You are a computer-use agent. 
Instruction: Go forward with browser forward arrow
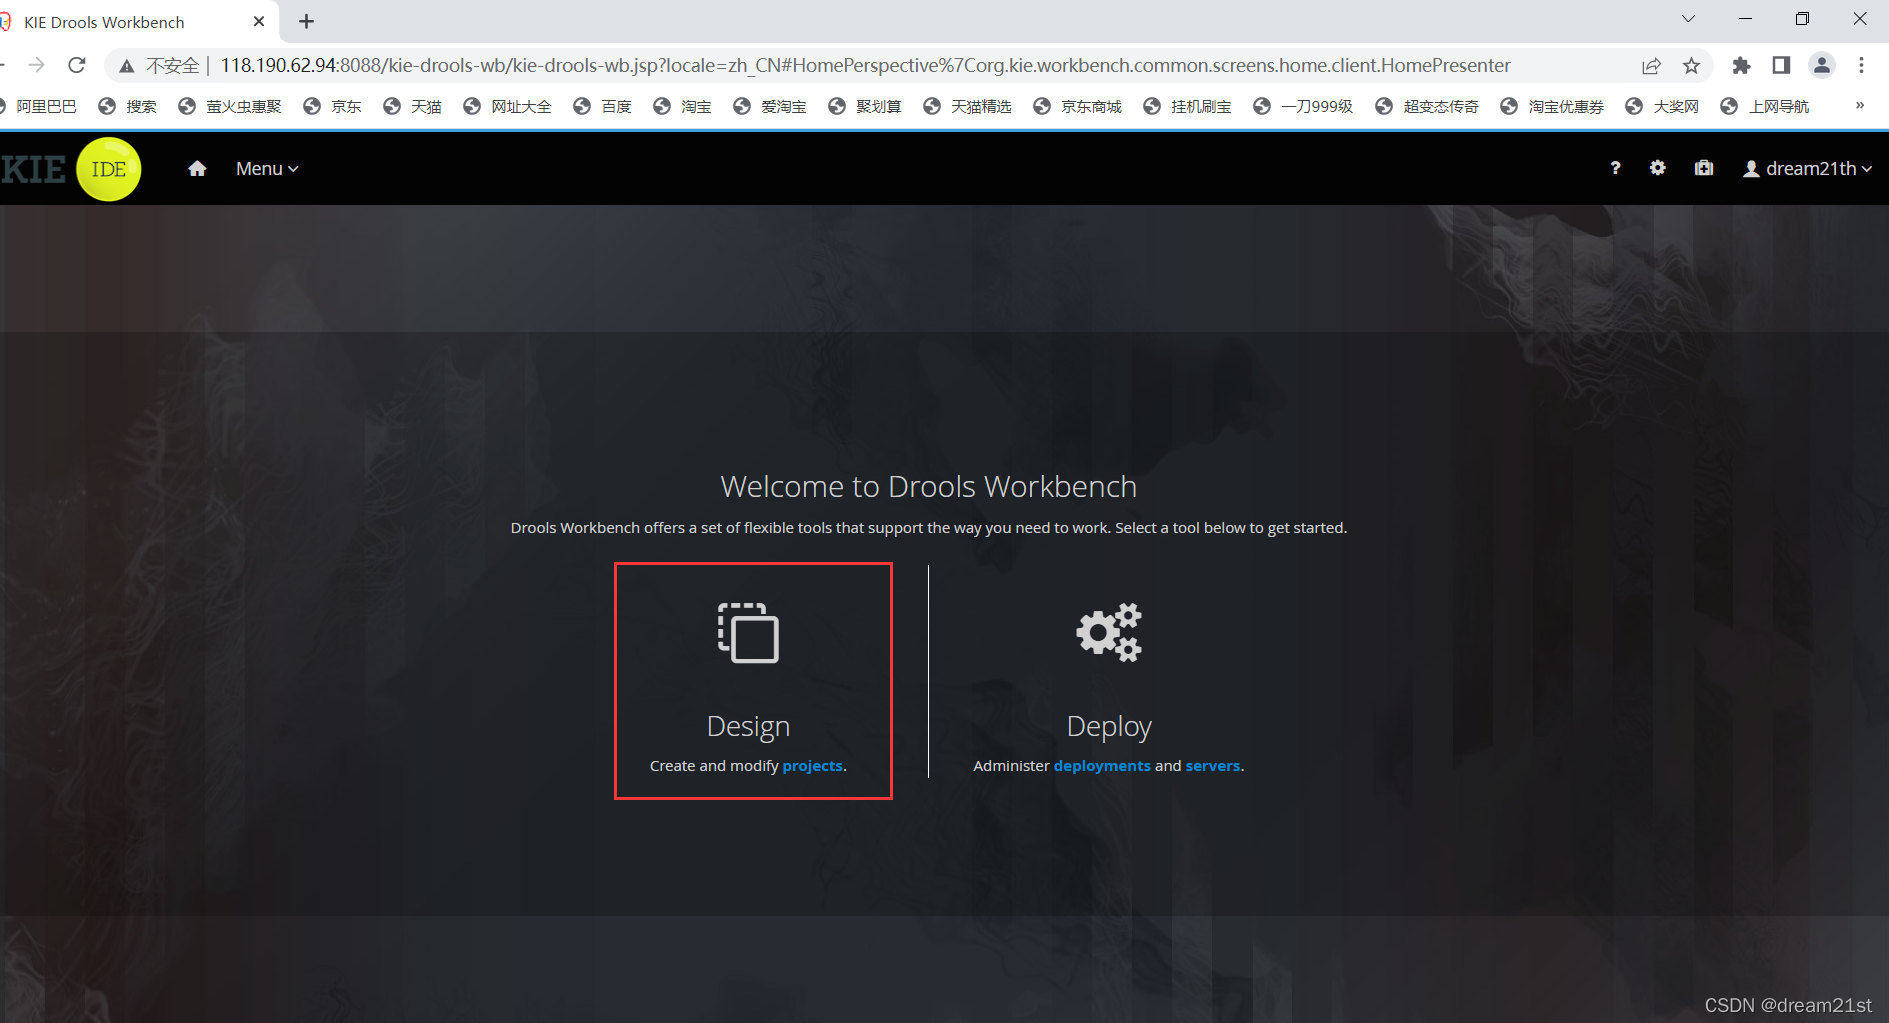click(37, 65)
